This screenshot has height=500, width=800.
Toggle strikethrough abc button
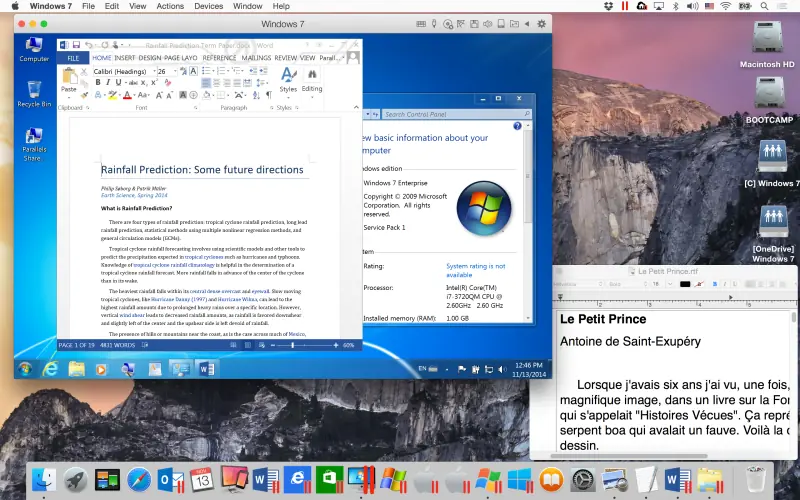click(x=133, y=82)
